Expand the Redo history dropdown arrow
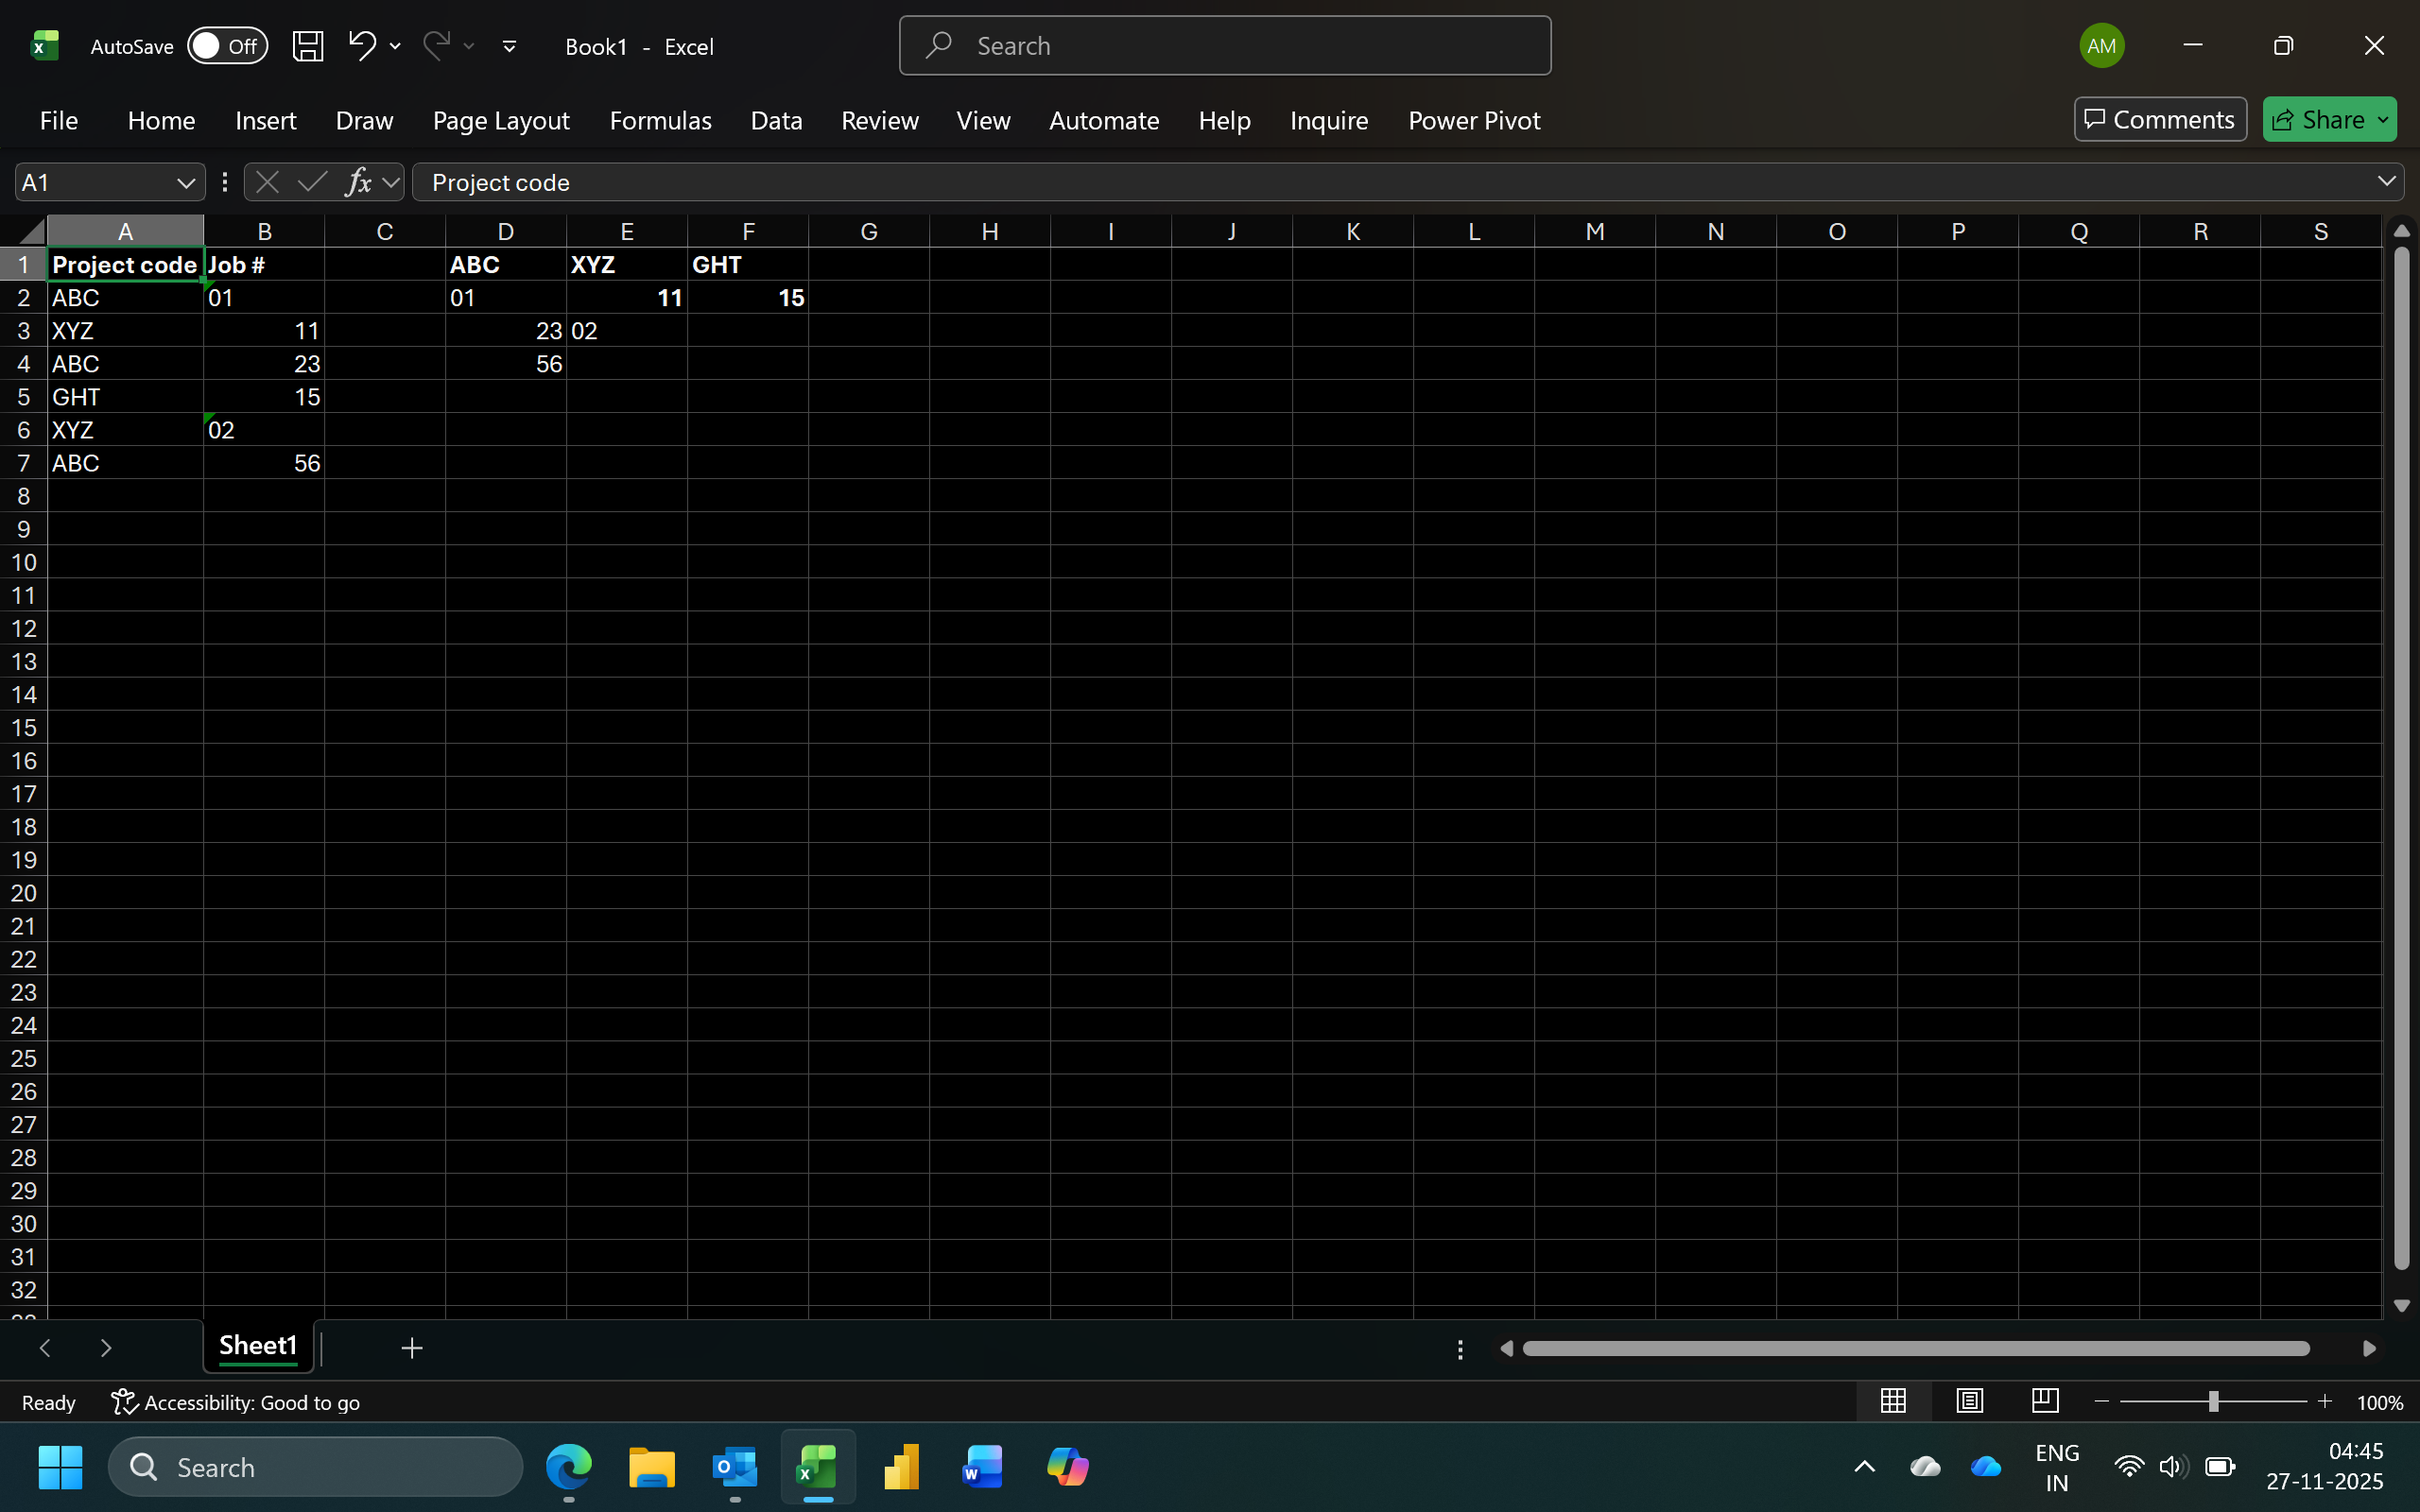Image resolution: width=2420 pixels, height=1512 pixels. [469, 46]
